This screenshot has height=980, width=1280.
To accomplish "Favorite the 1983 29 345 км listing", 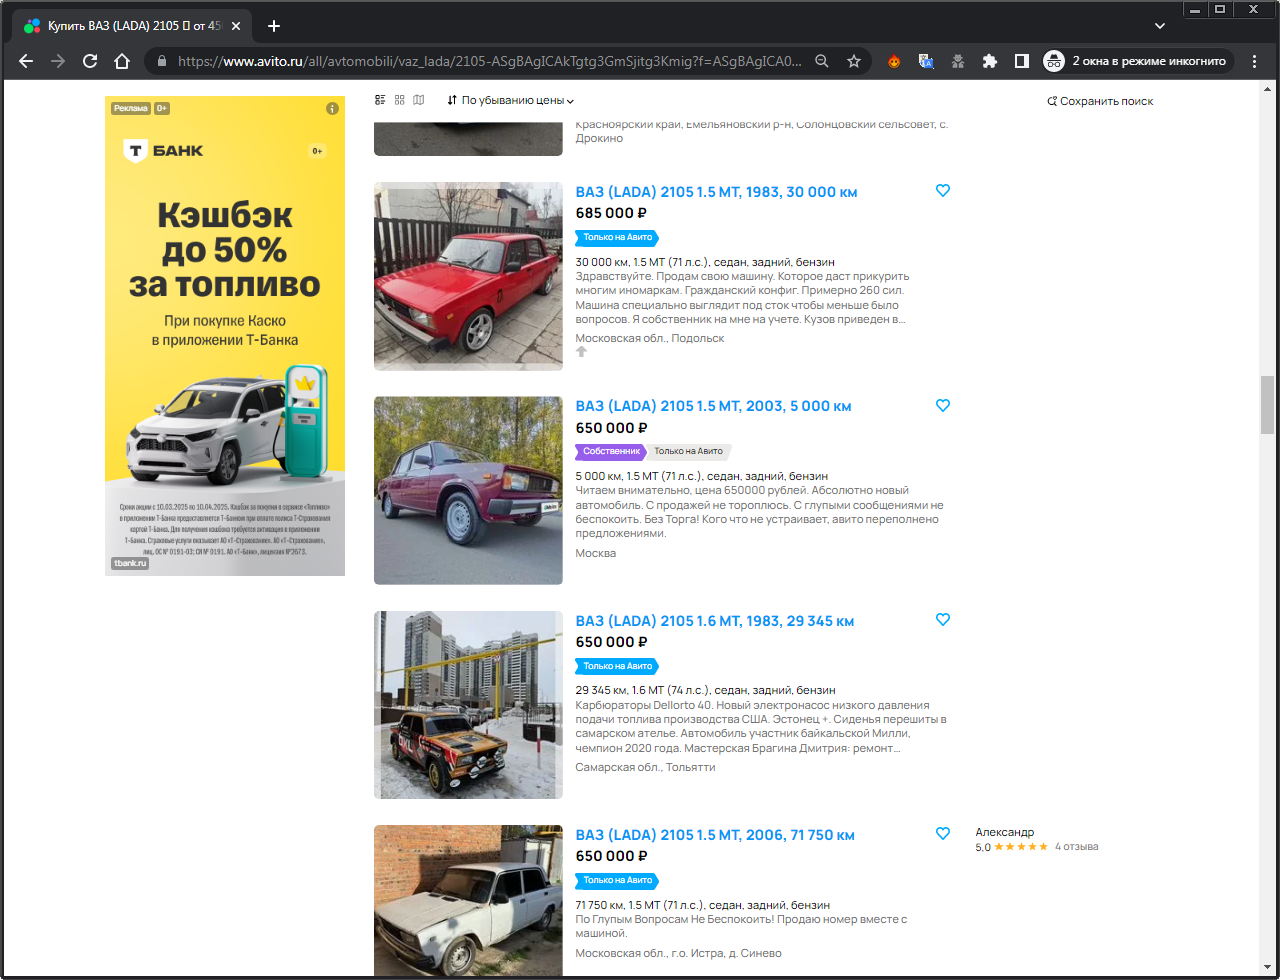I will (x=942, y=619).
